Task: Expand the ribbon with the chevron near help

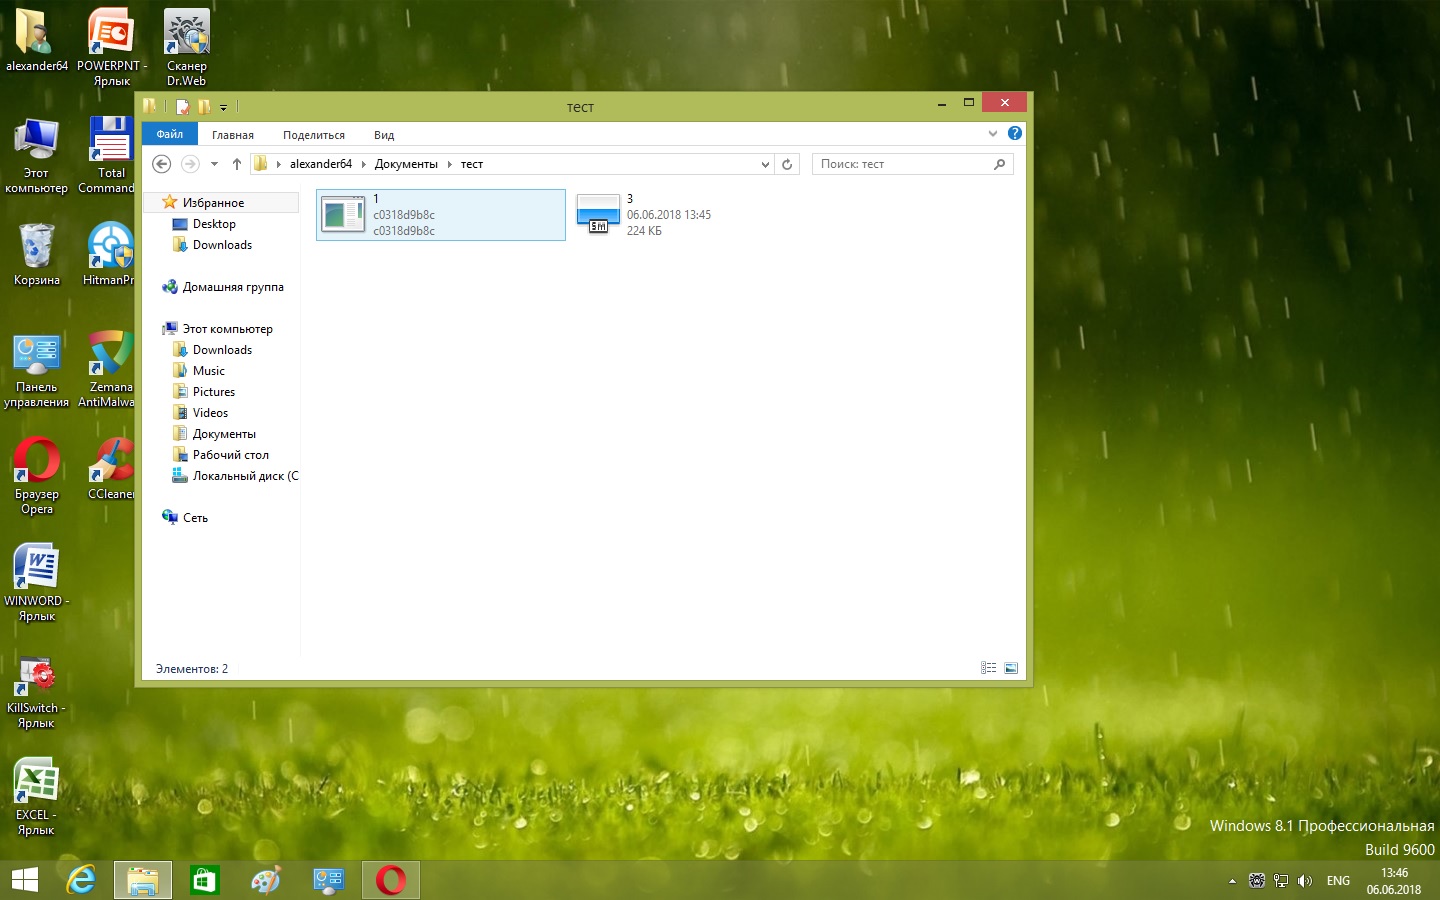Action: pos(992,133)
